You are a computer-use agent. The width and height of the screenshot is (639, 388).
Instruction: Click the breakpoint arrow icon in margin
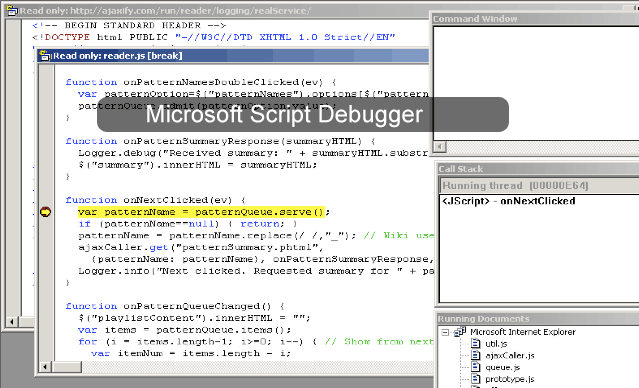(45, 212)
